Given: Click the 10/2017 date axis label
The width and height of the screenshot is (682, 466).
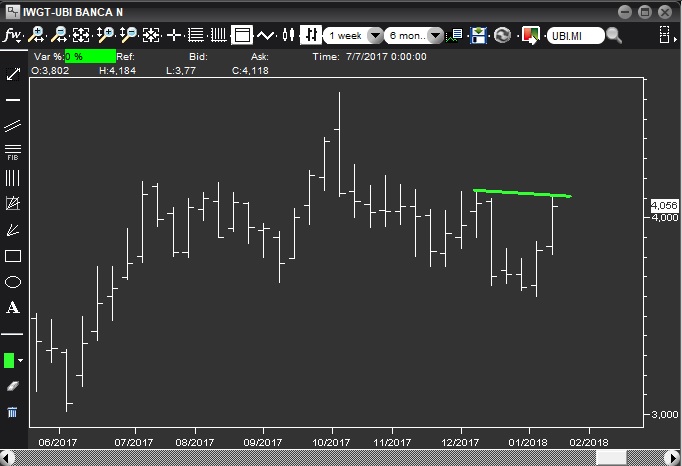Looking at the screenshot, I should tap(331, 443).
